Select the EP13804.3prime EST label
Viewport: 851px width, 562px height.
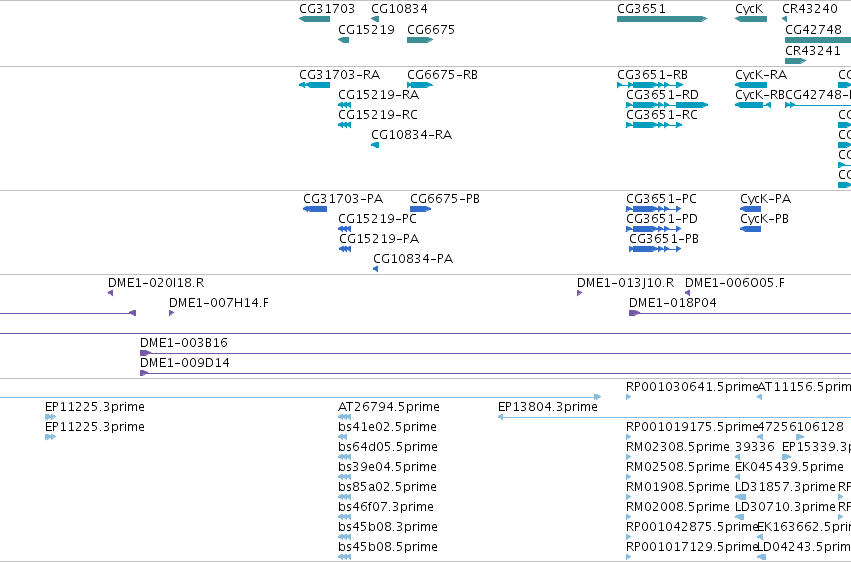point(548,407)
